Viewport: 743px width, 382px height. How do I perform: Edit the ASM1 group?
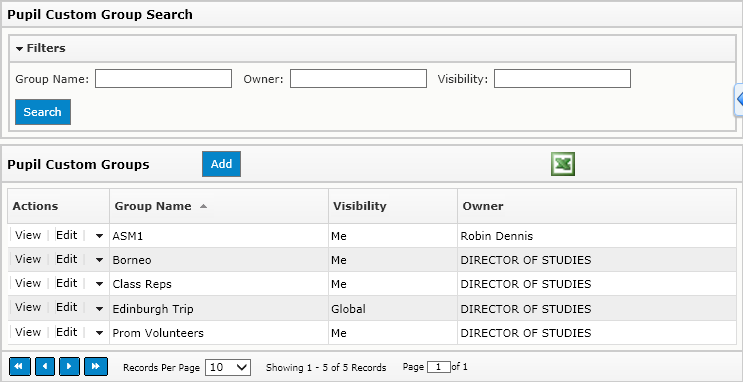66,236
